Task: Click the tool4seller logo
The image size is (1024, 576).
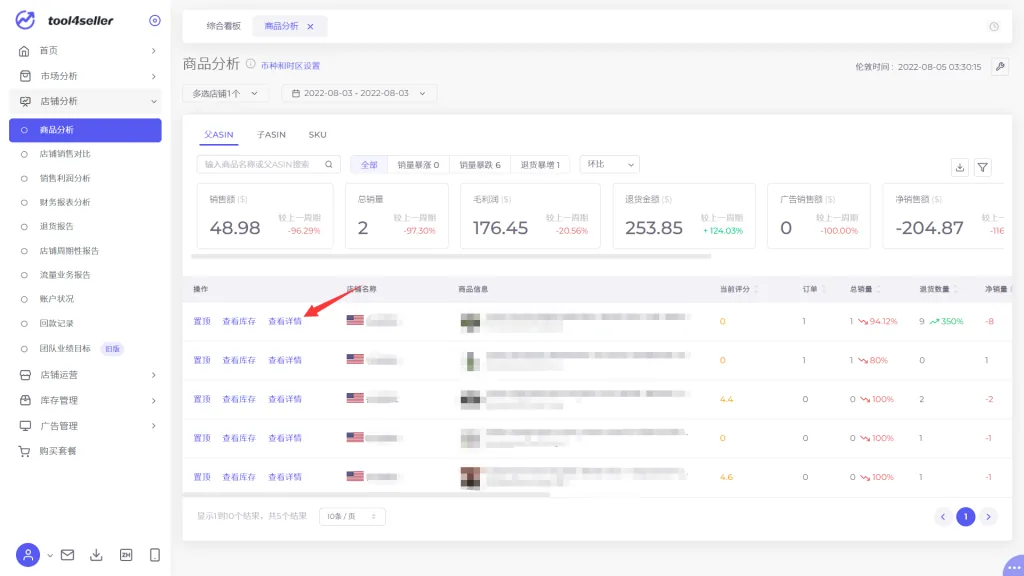Action: 64,20
